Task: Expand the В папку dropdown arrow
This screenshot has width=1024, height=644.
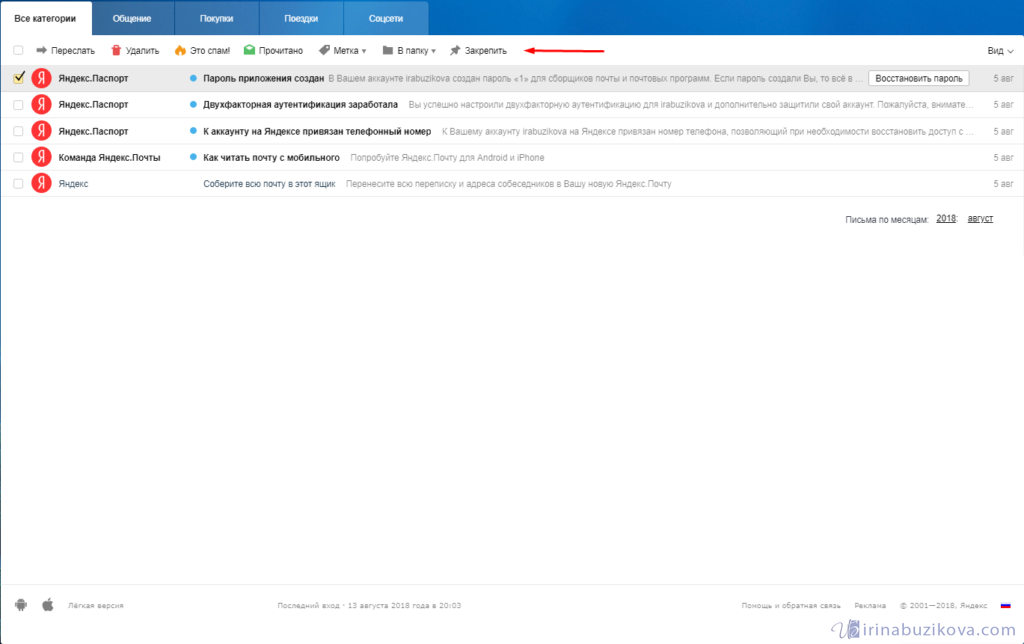Action: pyautogui.click(x=433, y=51)
